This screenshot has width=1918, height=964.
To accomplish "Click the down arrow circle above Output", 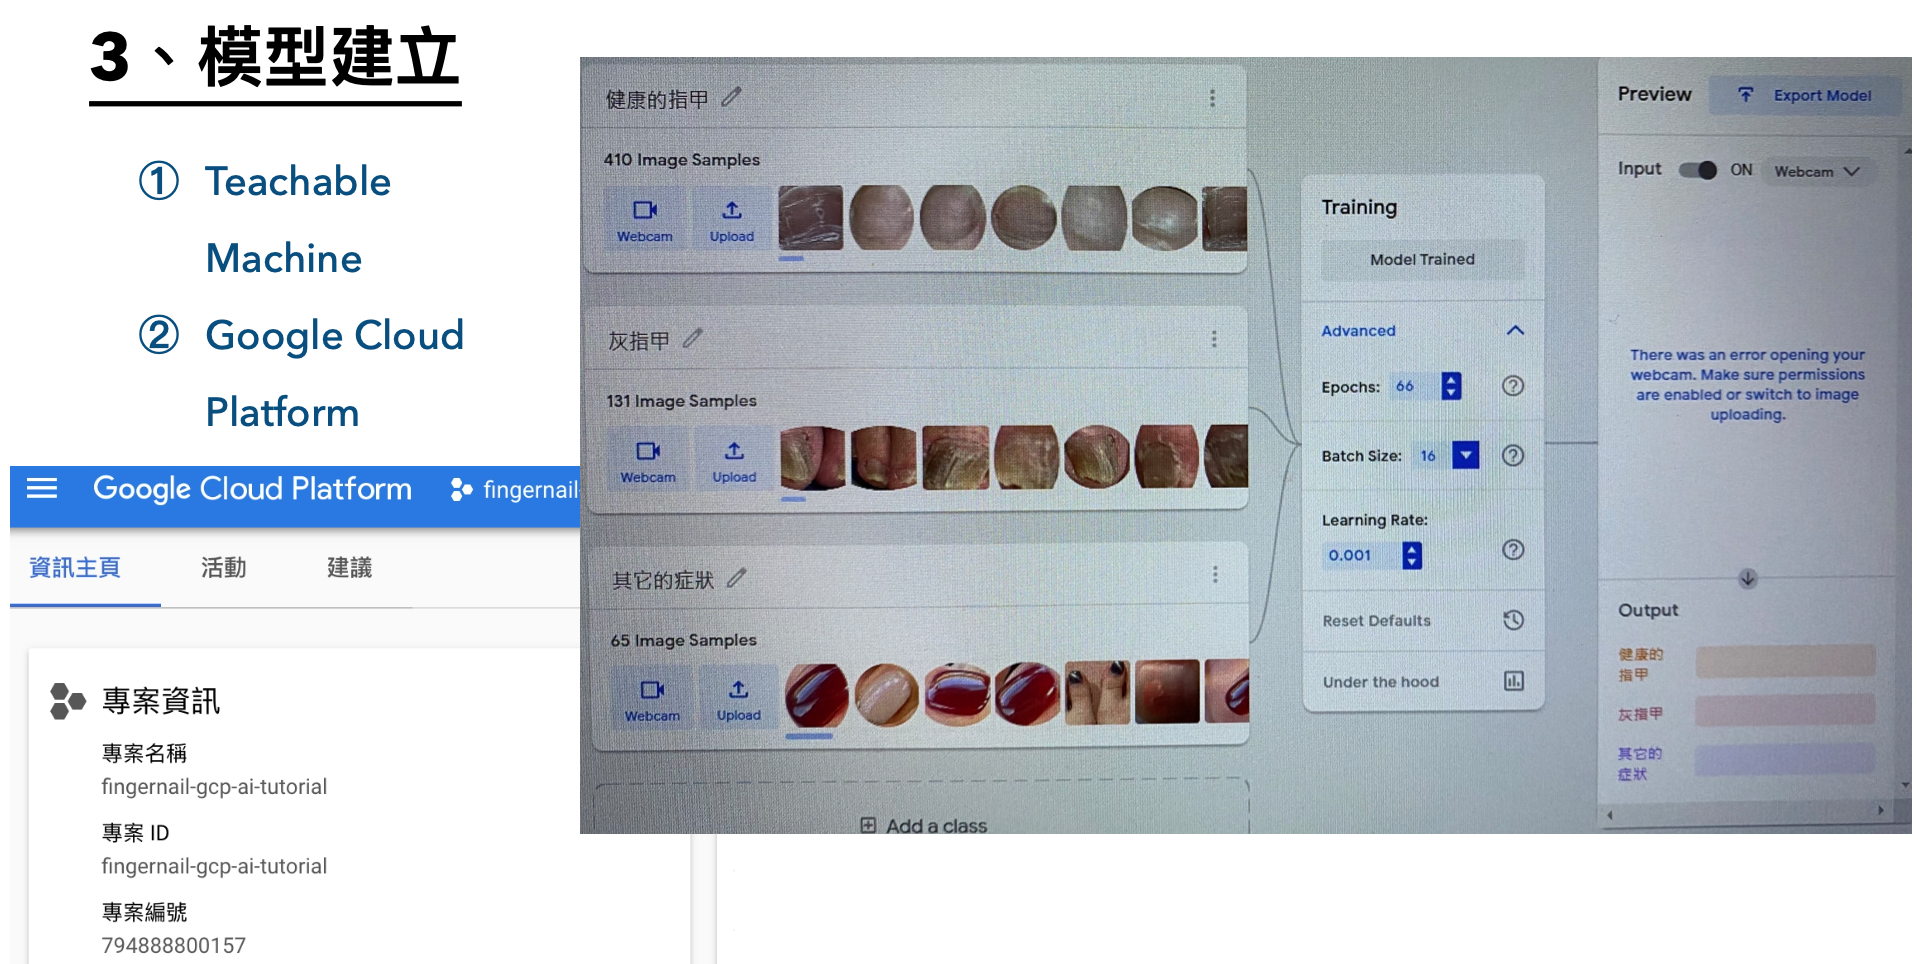I will click(1747, 579).
